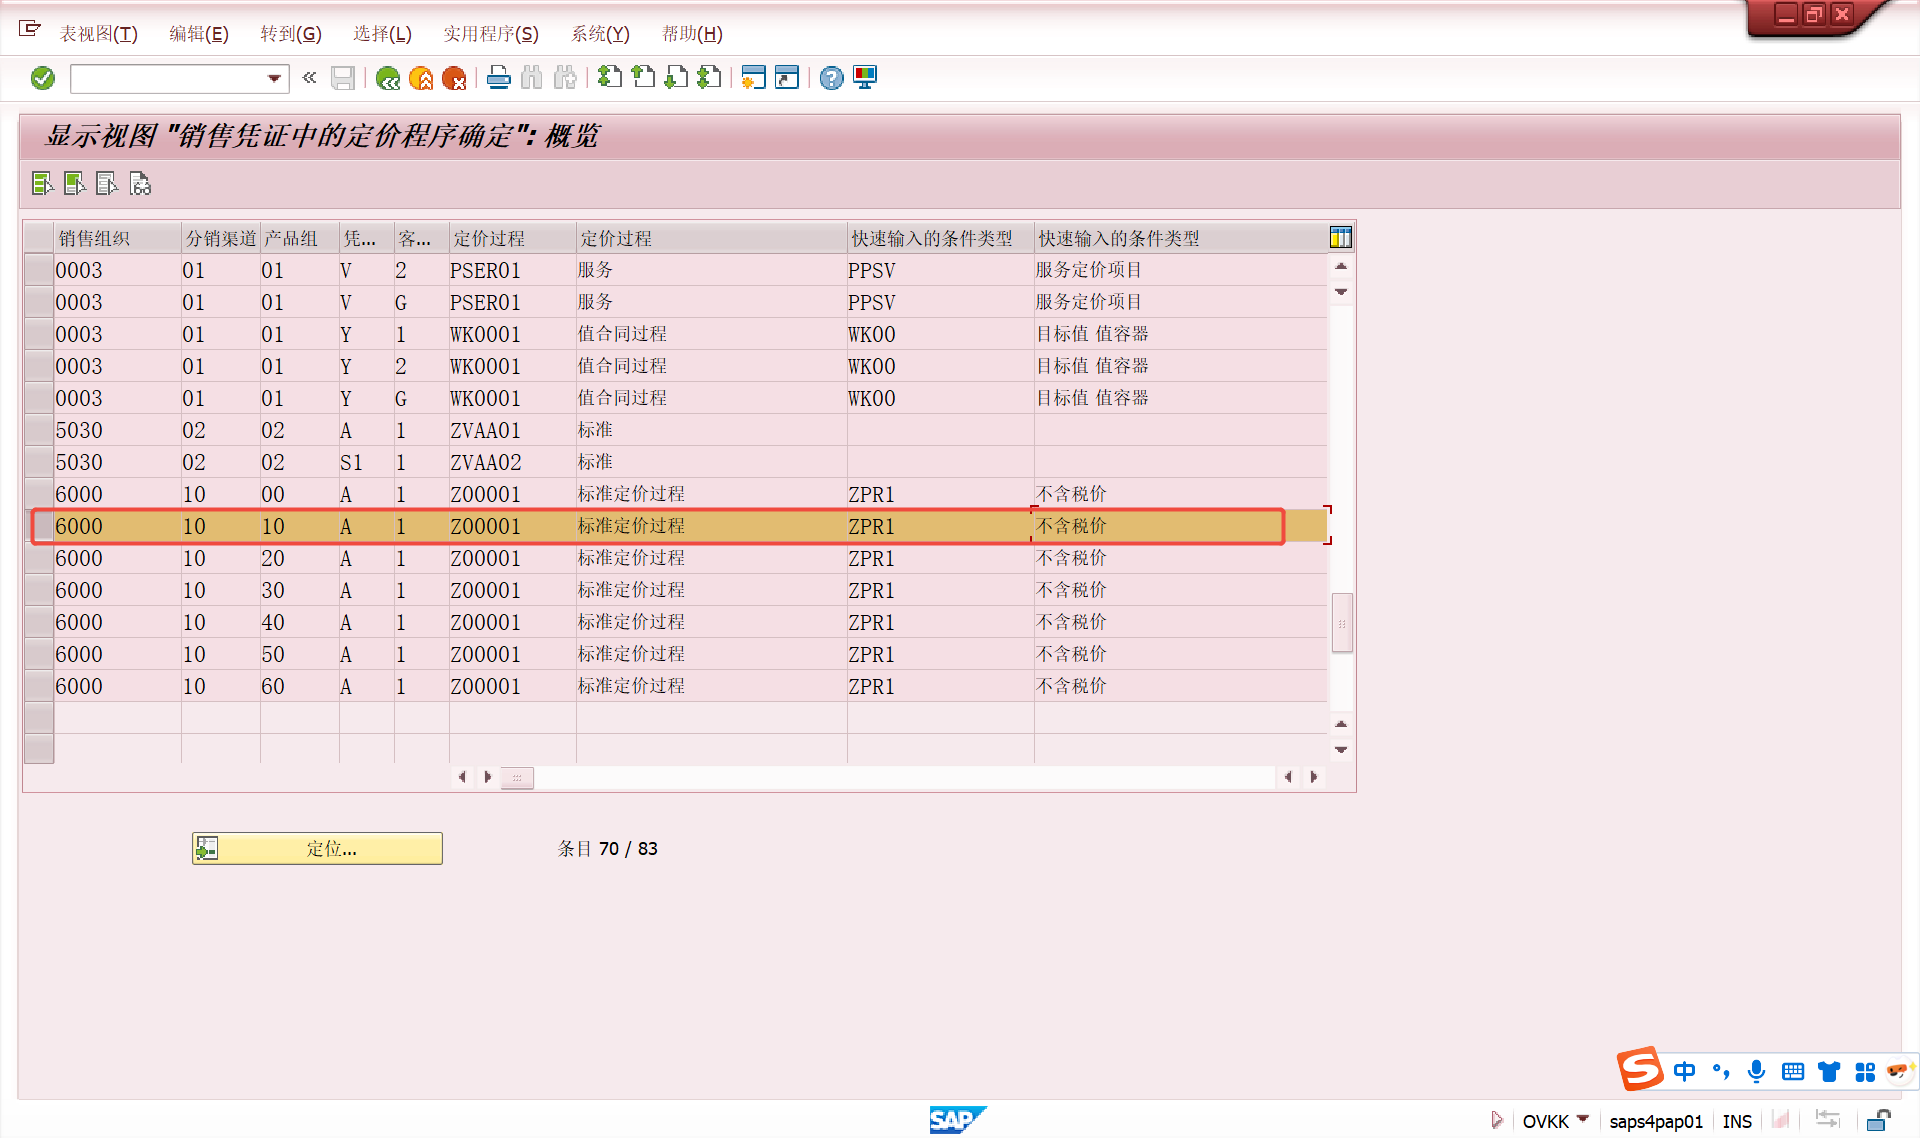Open the 实用程序(S) menu
1920x1138 pixels.
pos(491,34)
